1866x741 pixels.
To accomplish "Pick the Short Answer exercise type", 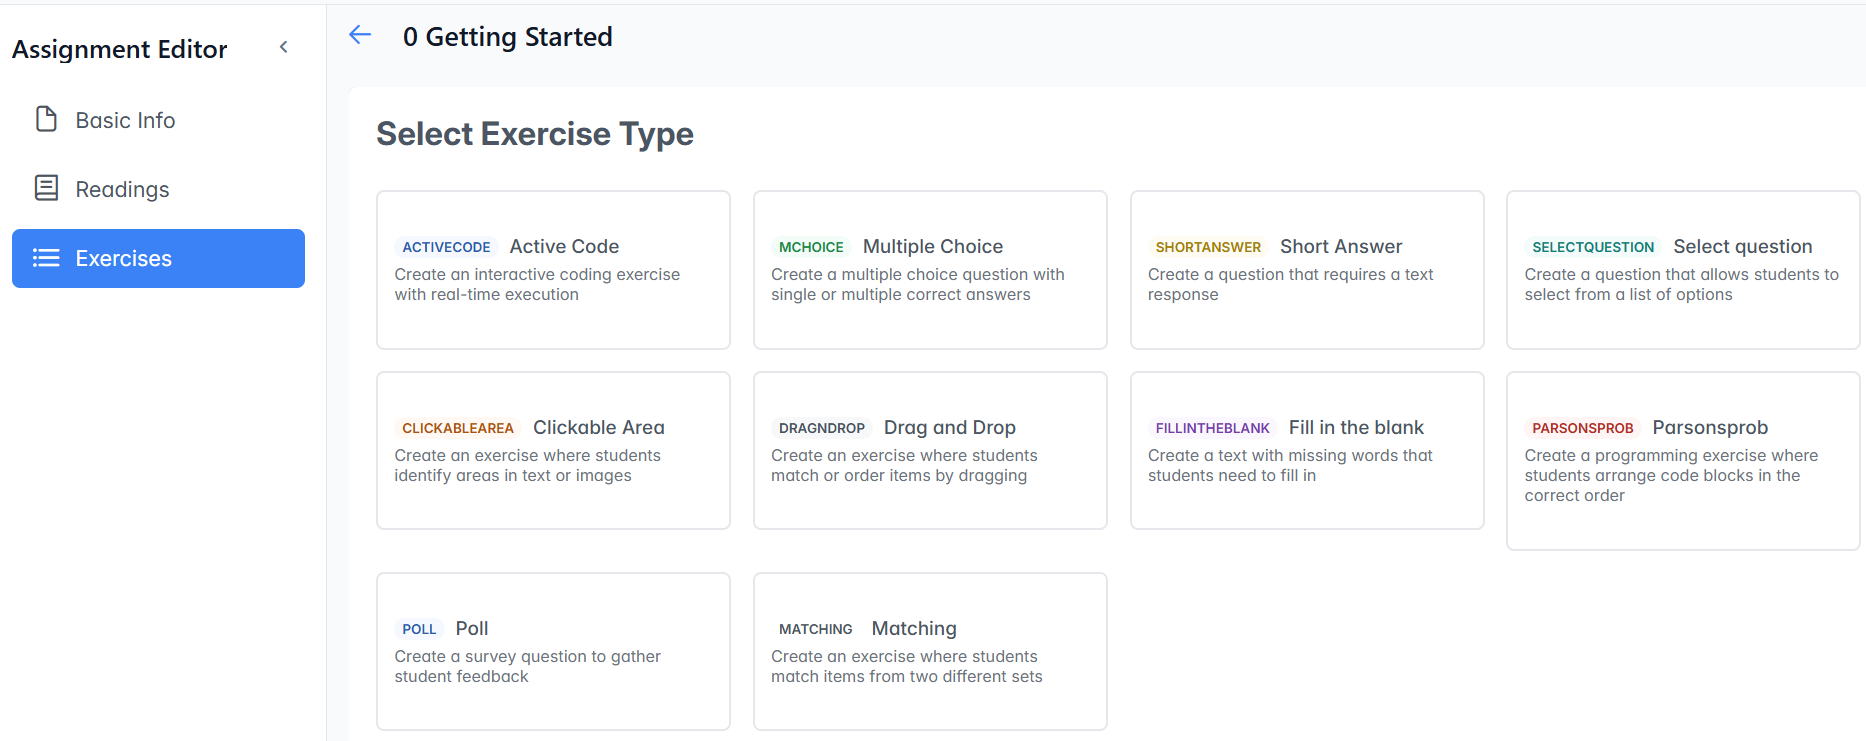I will point(1306,270).
